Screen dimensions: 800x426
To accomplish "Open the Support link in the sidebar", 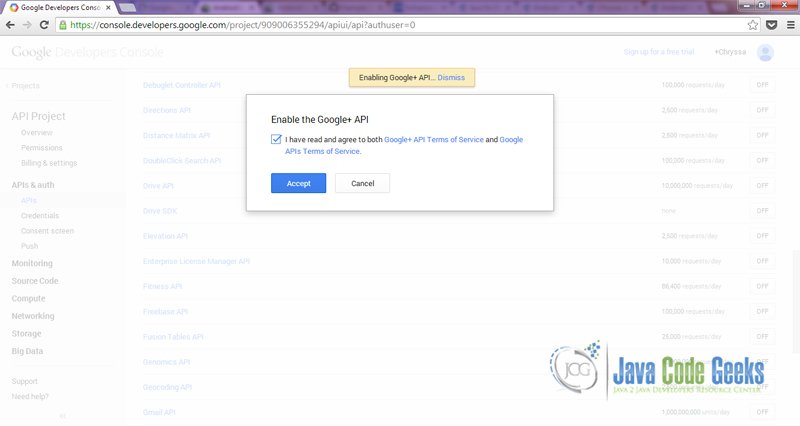I will 24,381.
